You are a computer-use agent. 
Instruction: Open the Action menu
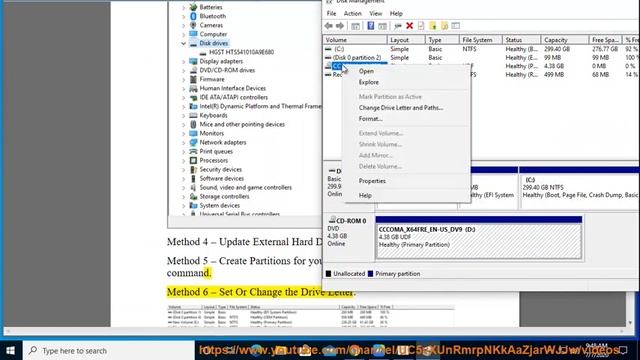click(353, 13)
